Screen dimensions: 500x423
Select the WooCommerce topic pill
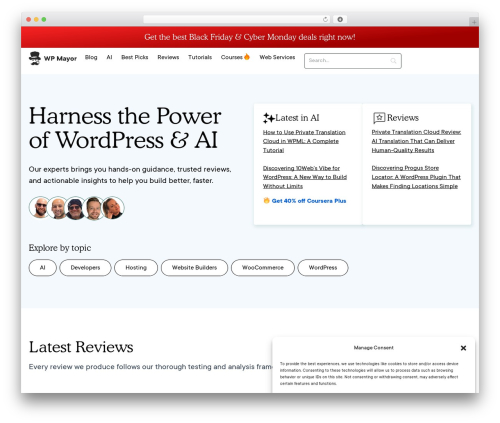coord(263,268)
